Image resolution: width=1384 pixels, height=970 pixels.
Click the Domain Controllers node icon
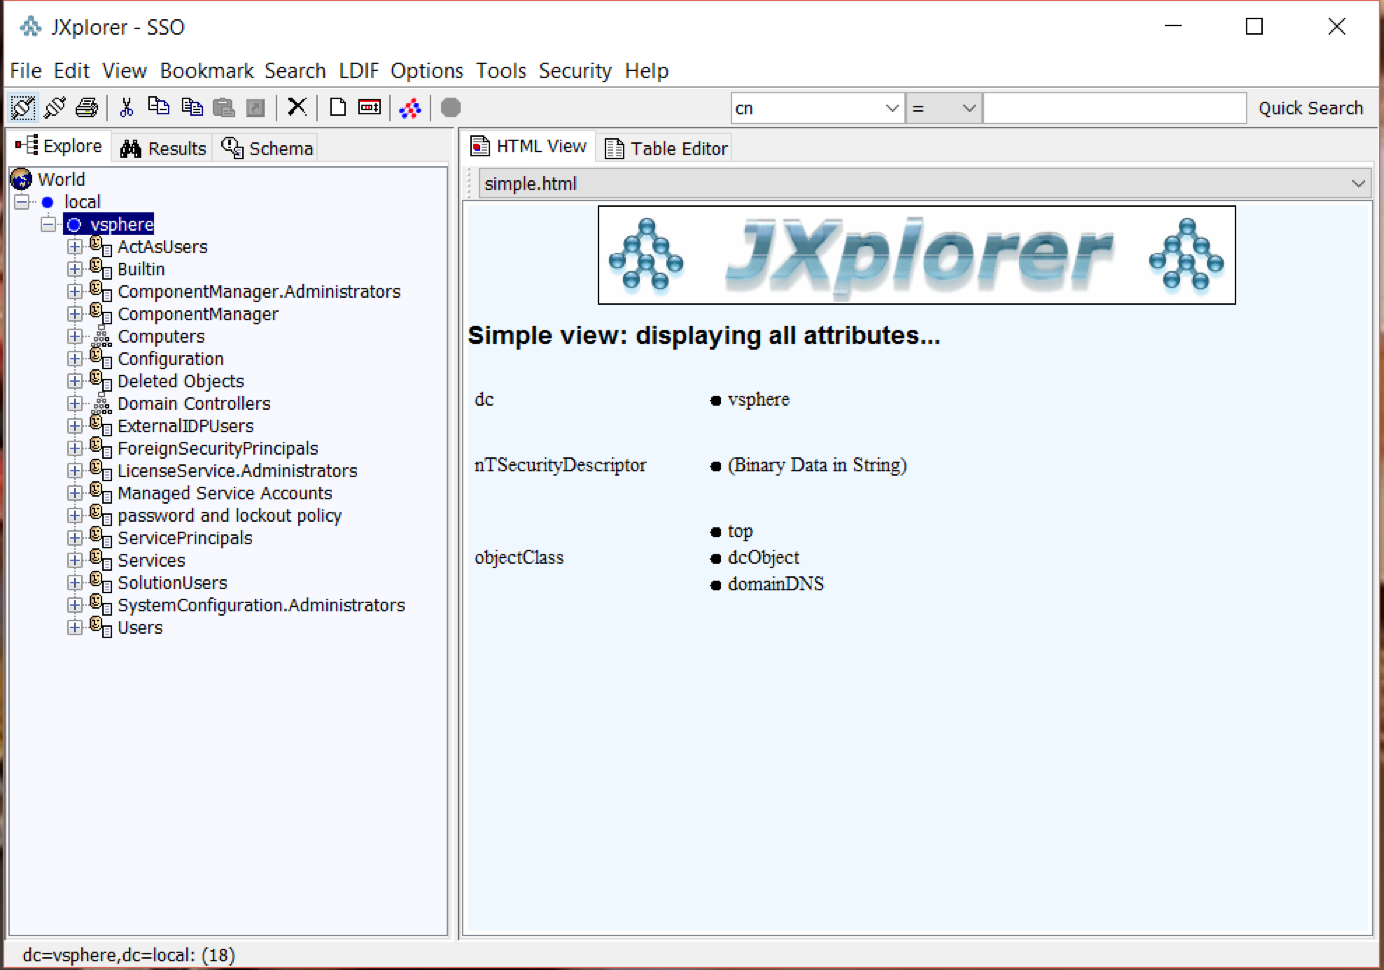[x=100, y=404]
